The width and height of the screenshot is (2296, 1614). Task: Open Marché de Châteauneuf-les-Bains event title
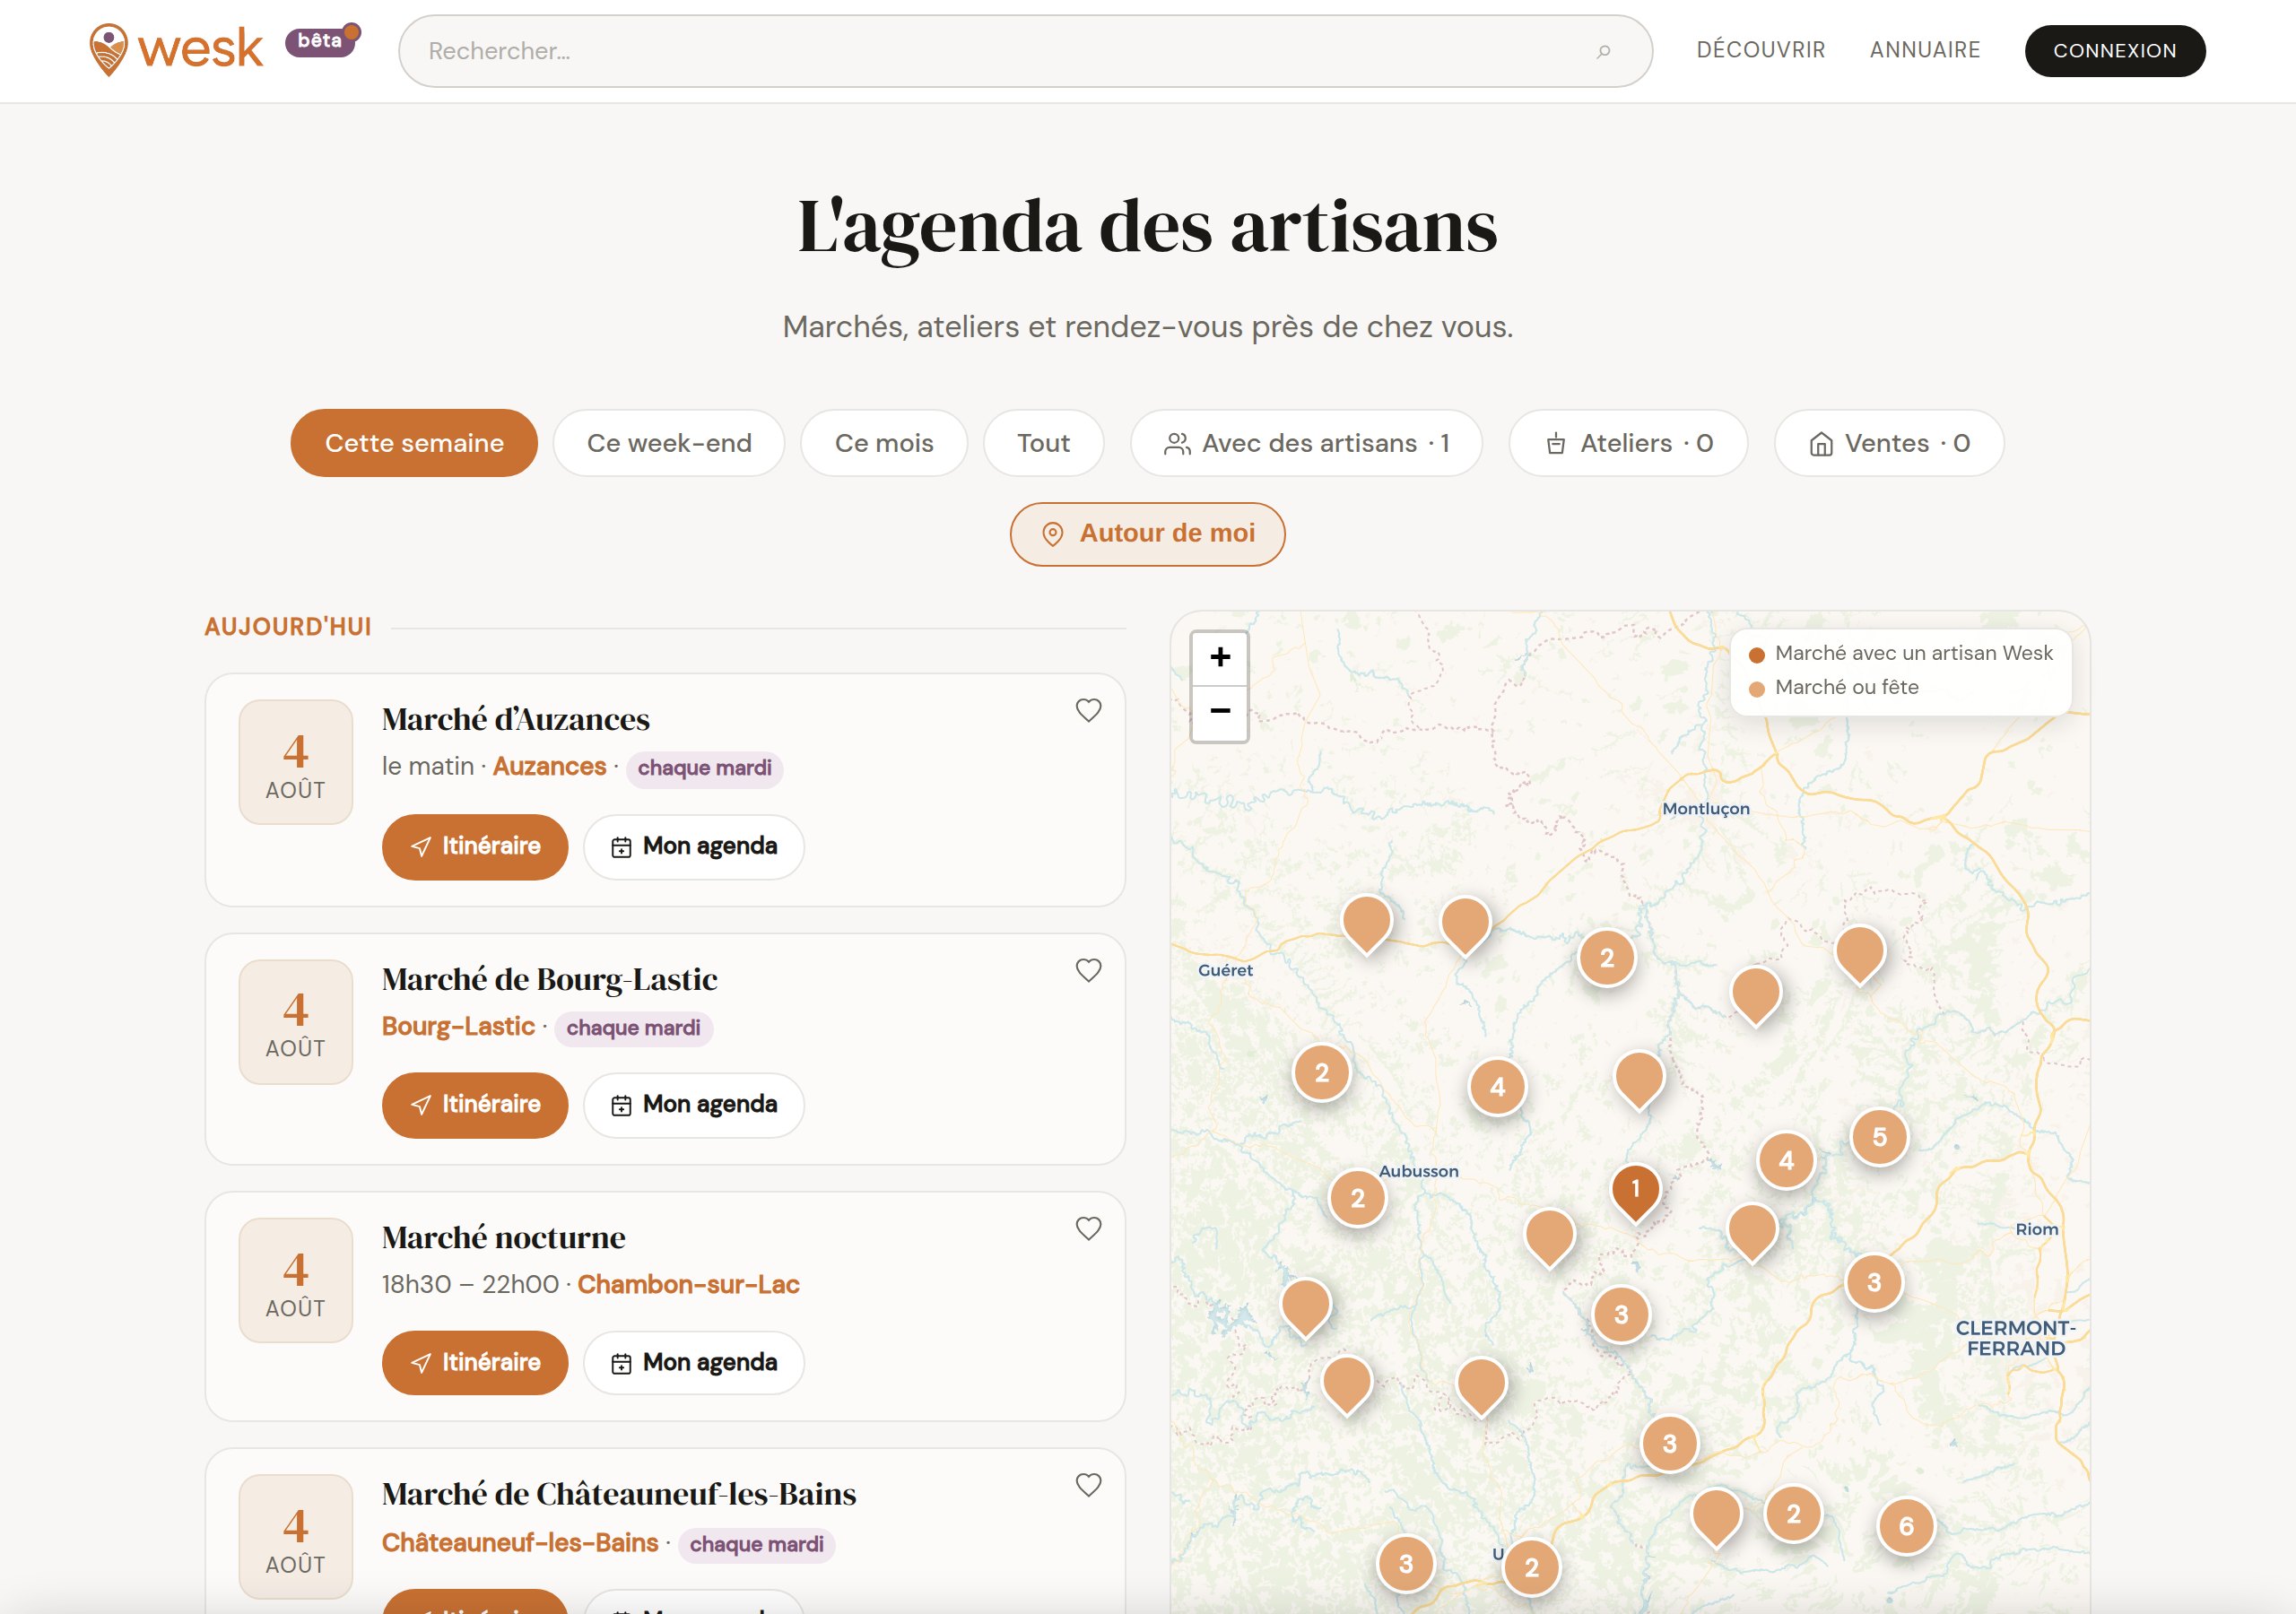pyautogui.click(x=619, y=1494)
